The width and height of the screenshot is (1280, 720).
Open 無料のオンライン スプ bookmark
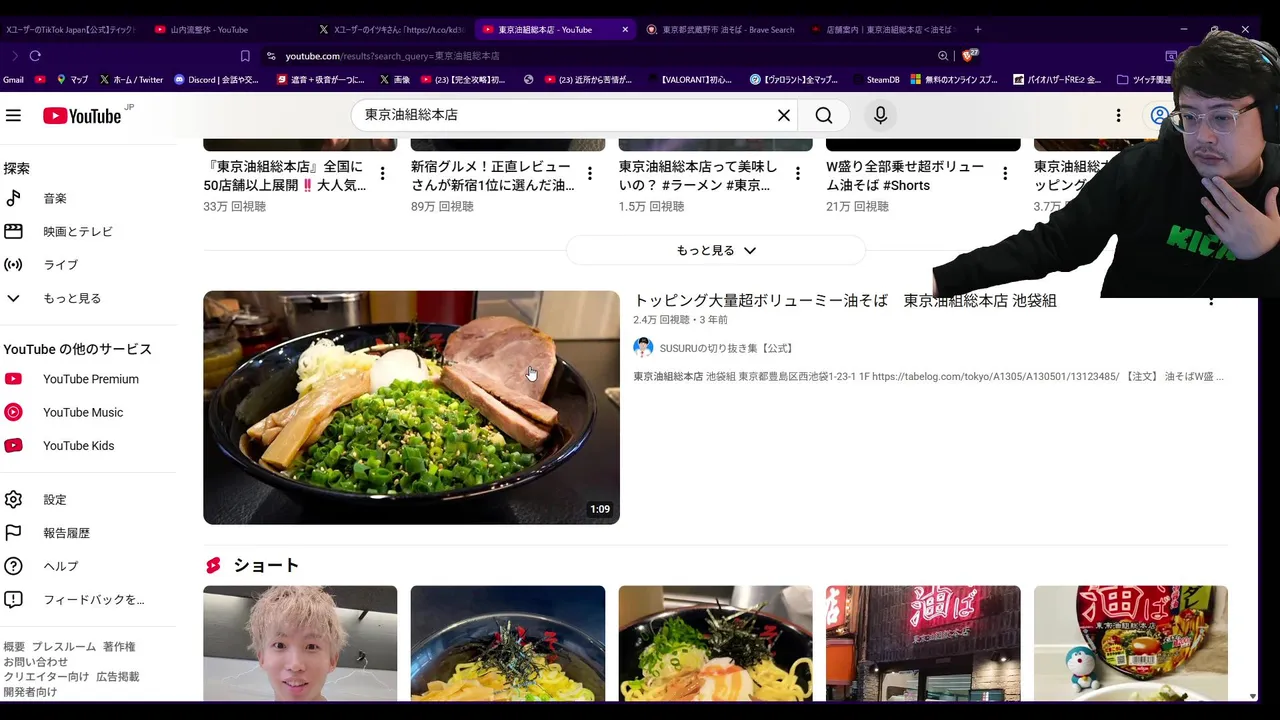click(955, 79)
